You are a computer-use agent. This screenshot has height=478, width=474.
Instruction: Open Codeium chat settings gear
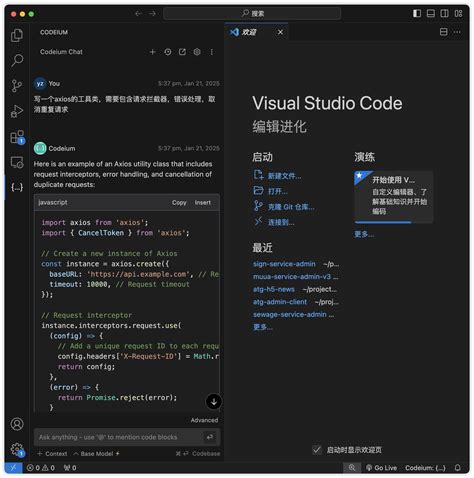197,52
